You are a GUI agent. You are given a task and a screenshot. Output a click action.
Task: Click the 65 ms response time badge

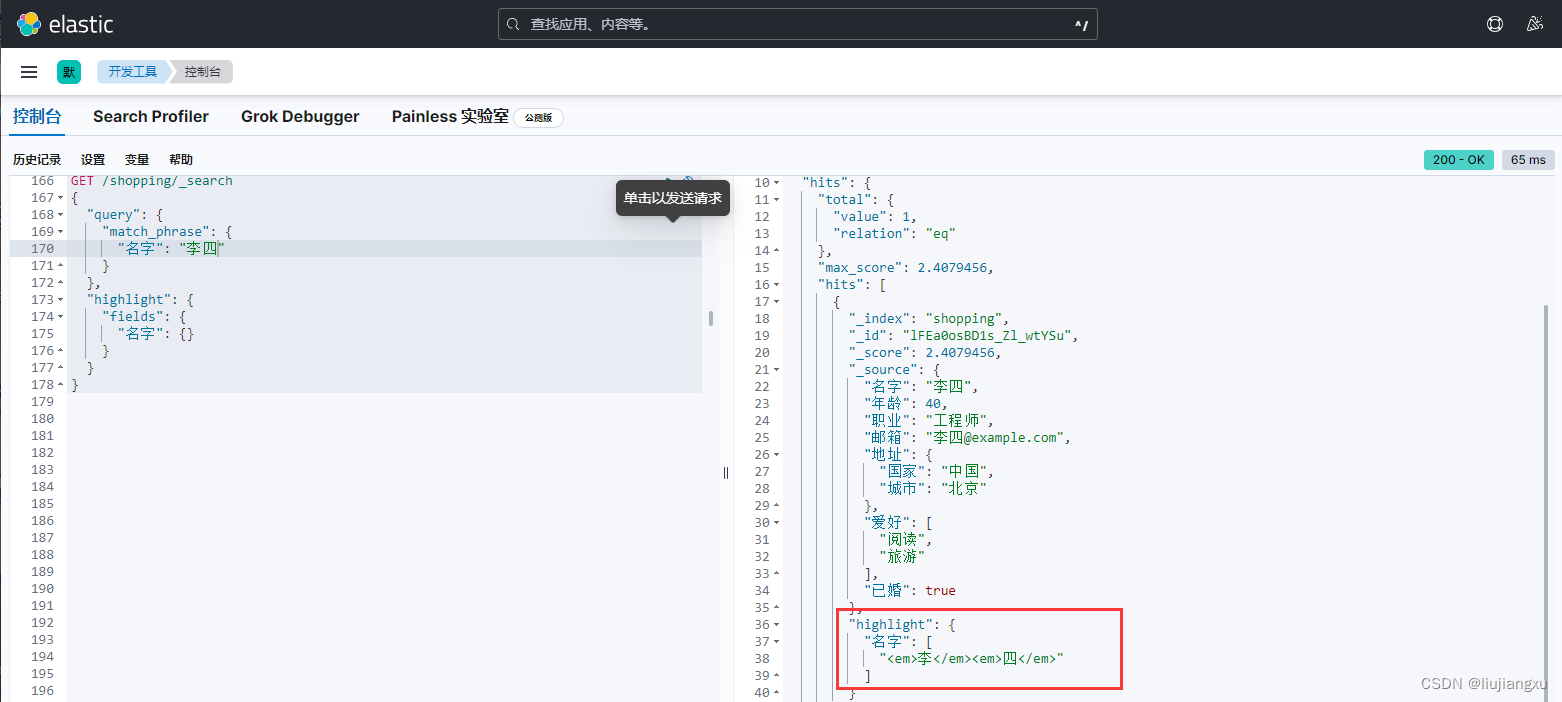(1528, 160)
